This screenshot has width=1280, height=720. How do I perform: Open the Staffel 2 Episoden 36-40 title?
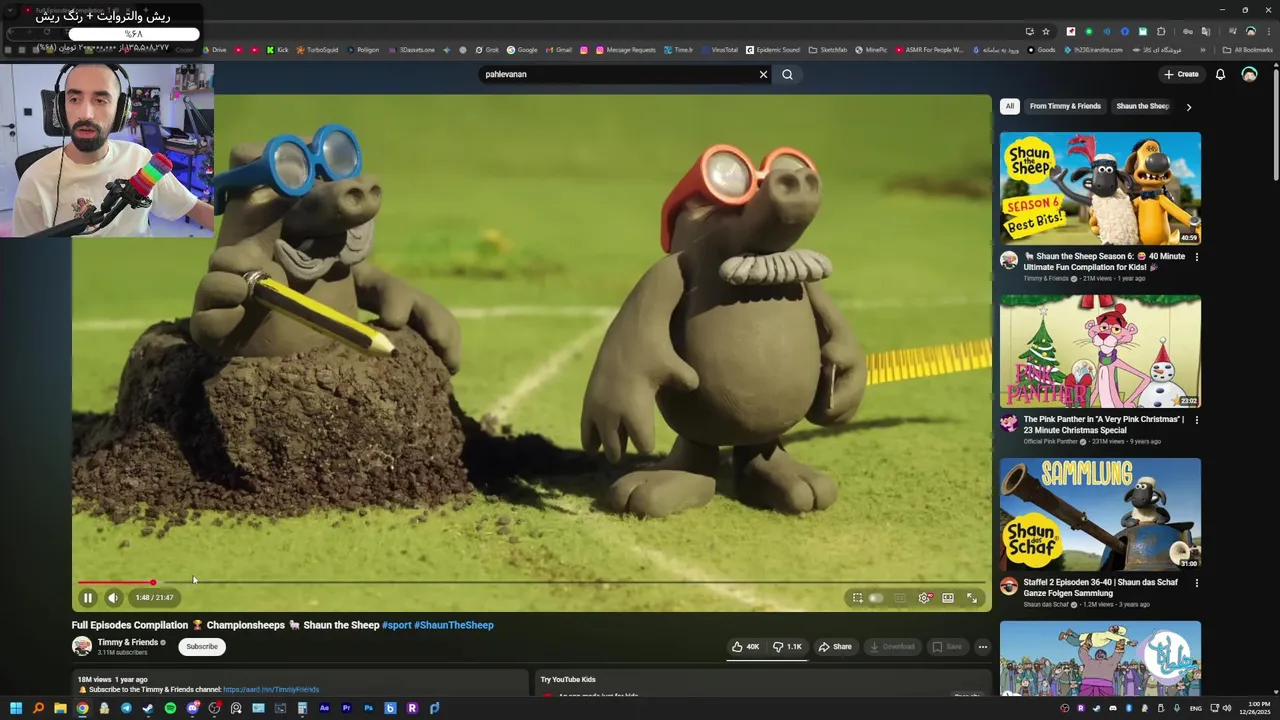pyautogui.click(x=1100, y=587)
